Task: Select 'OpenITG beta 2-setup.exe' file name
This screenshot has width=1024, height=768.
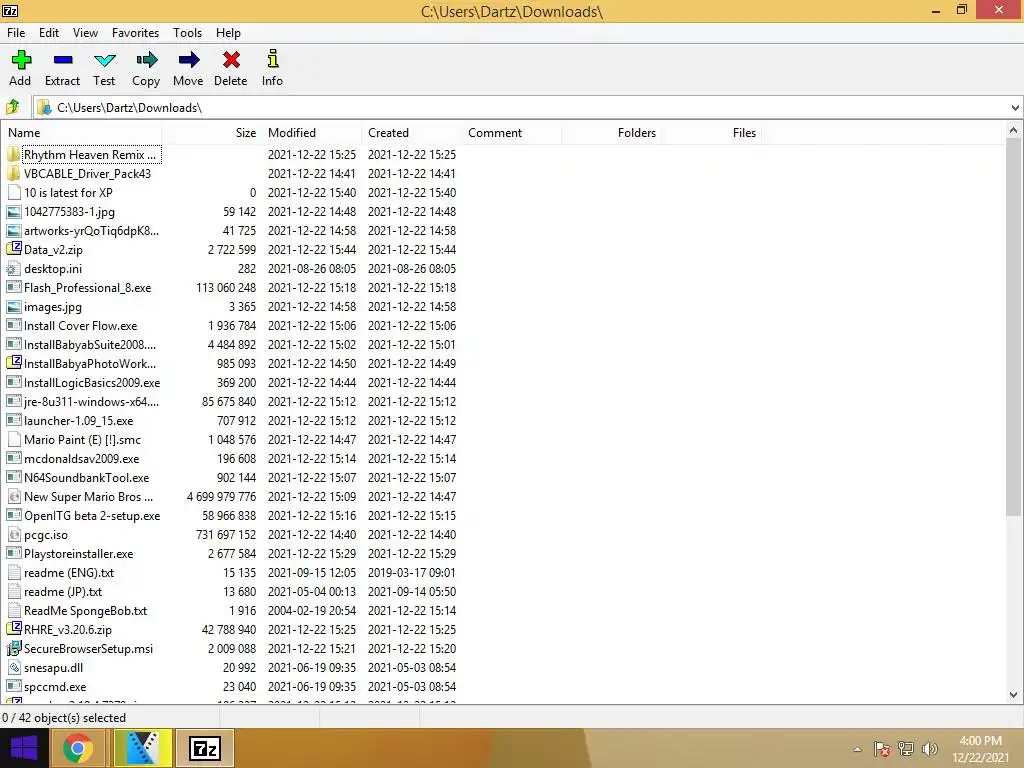Action: tap(92, 515)
